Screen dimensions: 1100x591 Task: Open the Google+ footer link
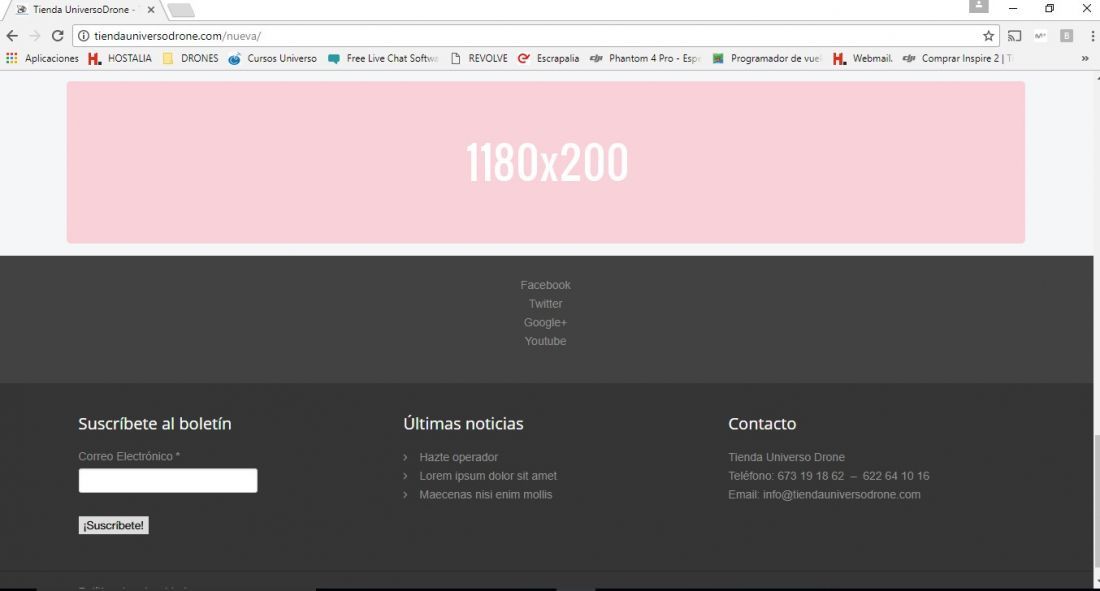[545, 322]
